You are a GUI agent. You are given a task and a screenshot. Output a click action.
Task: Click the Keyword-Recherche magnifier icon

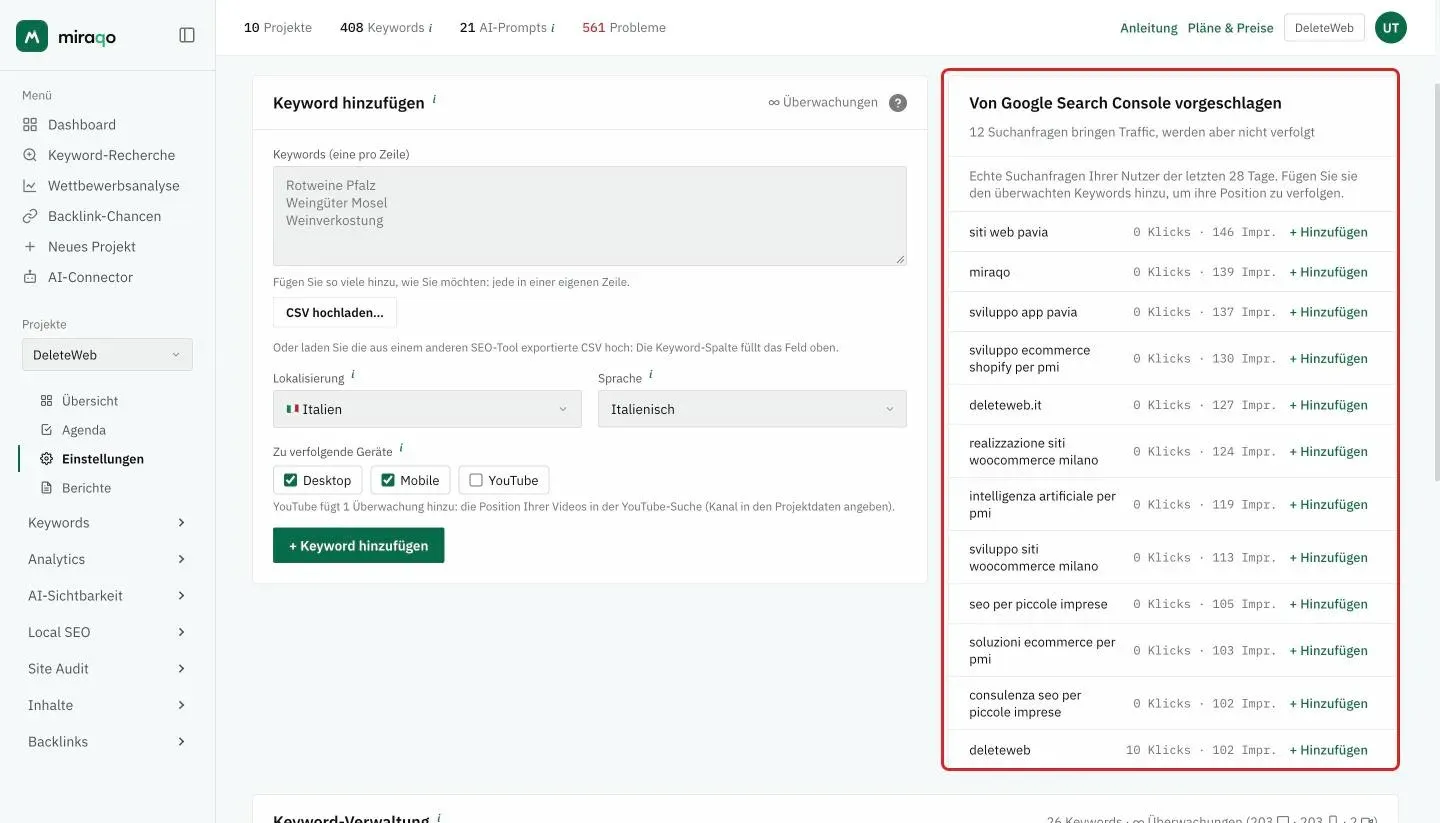[30, 155]
